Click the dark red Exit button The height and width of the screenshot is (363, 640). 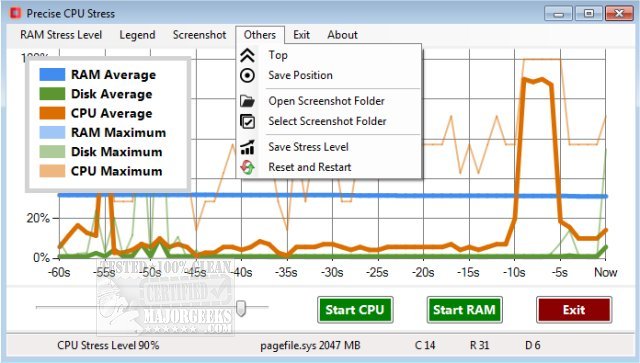click(574, 310)
